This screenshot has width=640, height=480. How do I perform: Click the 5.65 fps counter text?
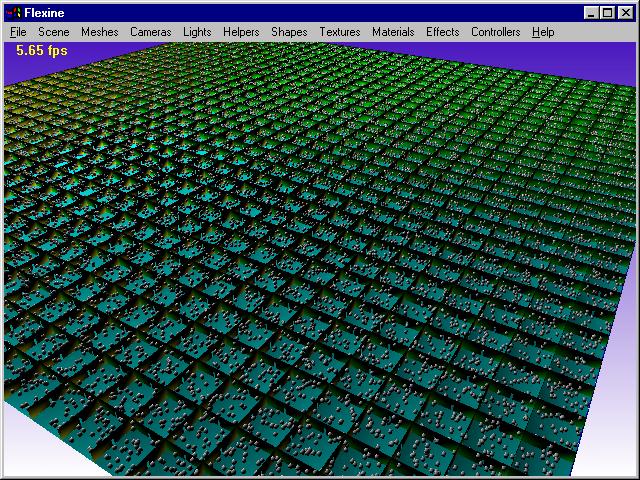point(42,51)
